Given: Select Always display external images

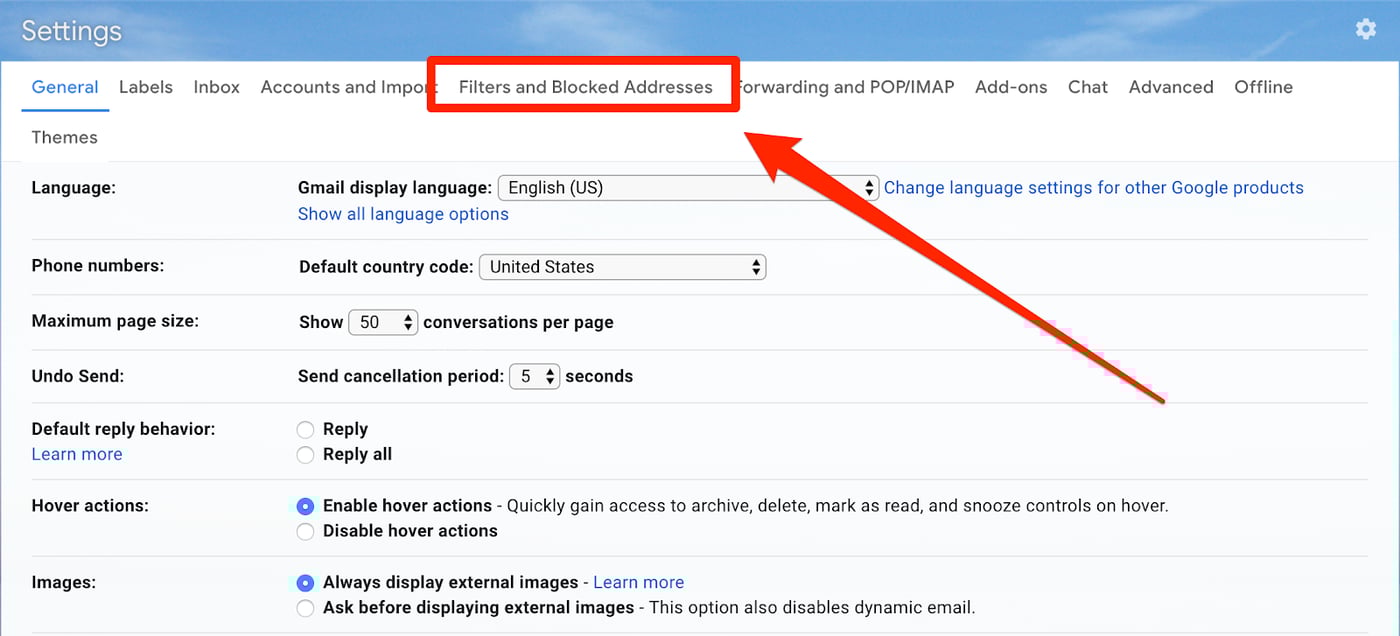Looking at the screenshot, I should [305, 583].
